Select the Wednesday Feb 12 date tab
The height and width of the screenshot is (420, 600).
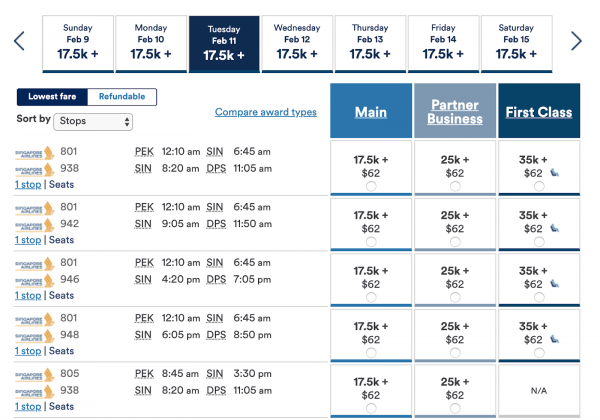click(297, 44)
